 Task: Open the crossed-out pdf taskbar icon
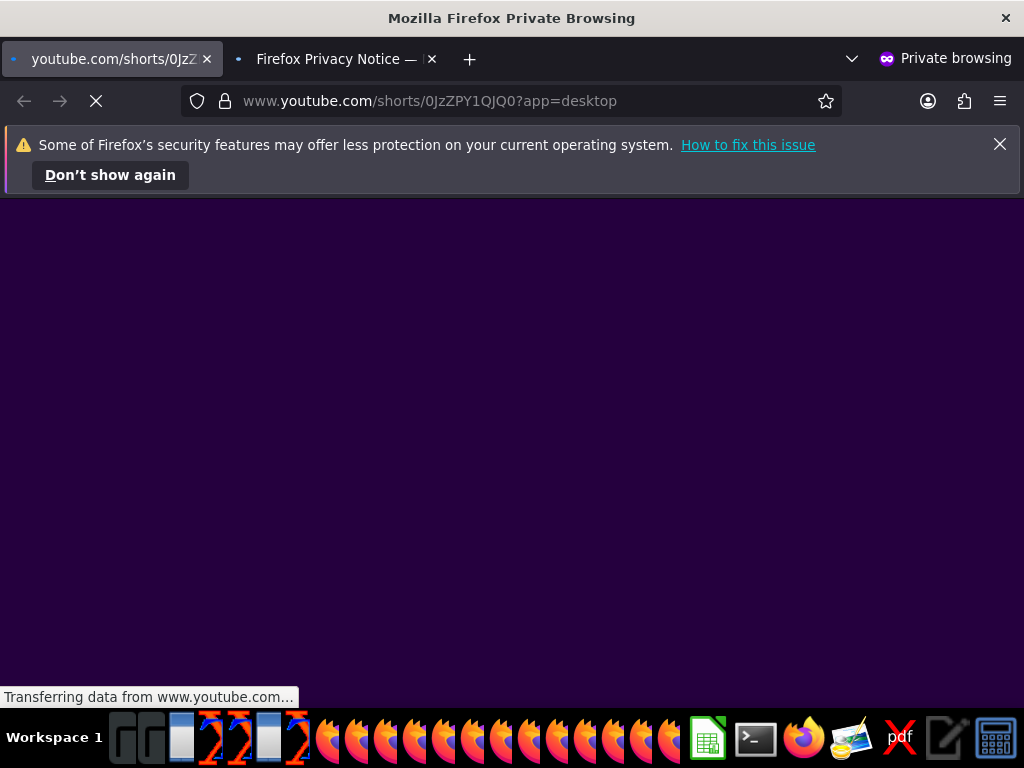point(899,738)
